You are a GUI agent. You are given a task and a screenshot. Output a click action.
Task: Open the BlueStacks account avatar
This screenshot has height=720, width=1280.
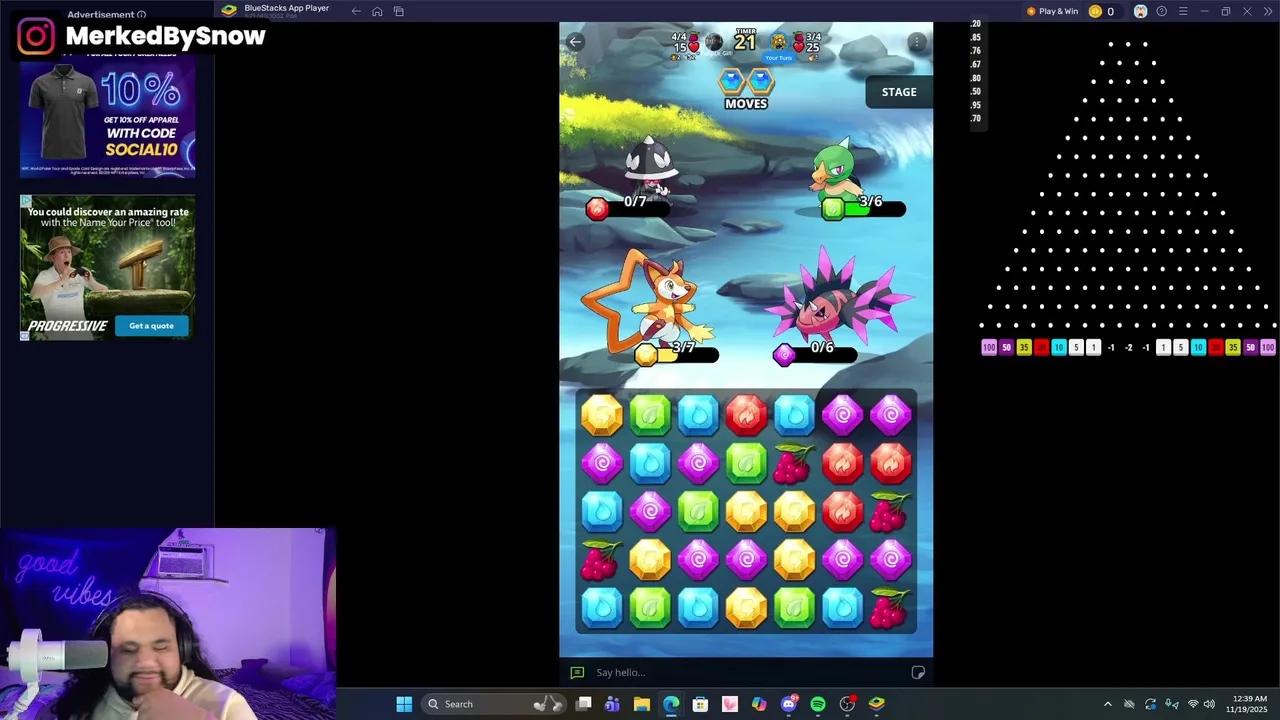pyautogui.click(x=1140, y=11)
